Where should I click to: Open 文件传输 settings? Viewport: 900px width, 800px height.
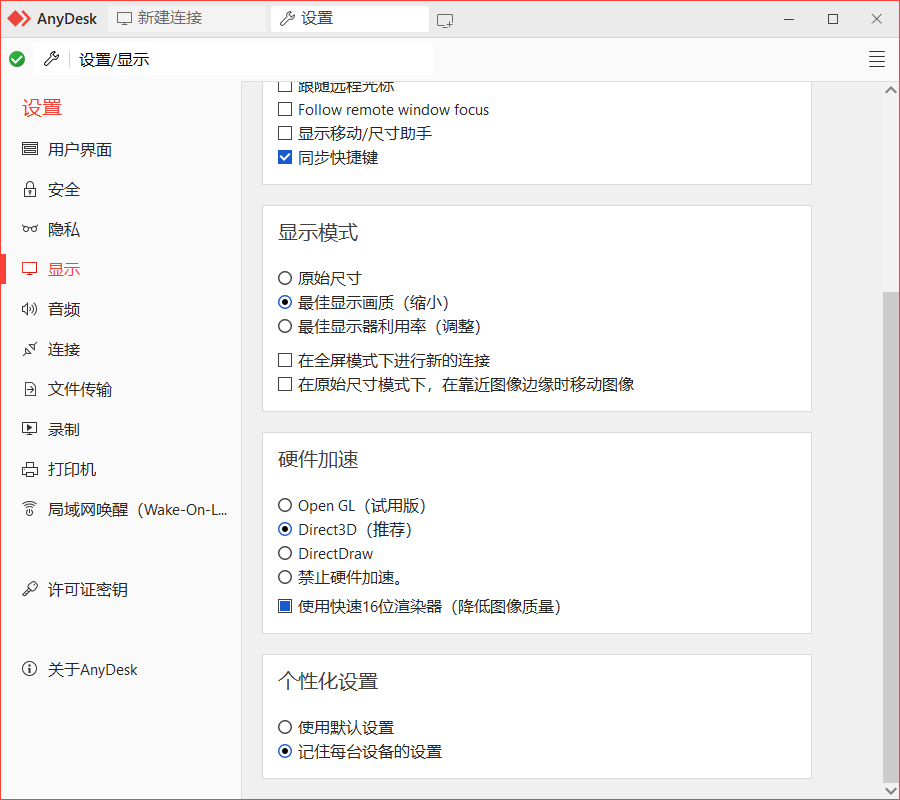80,389
